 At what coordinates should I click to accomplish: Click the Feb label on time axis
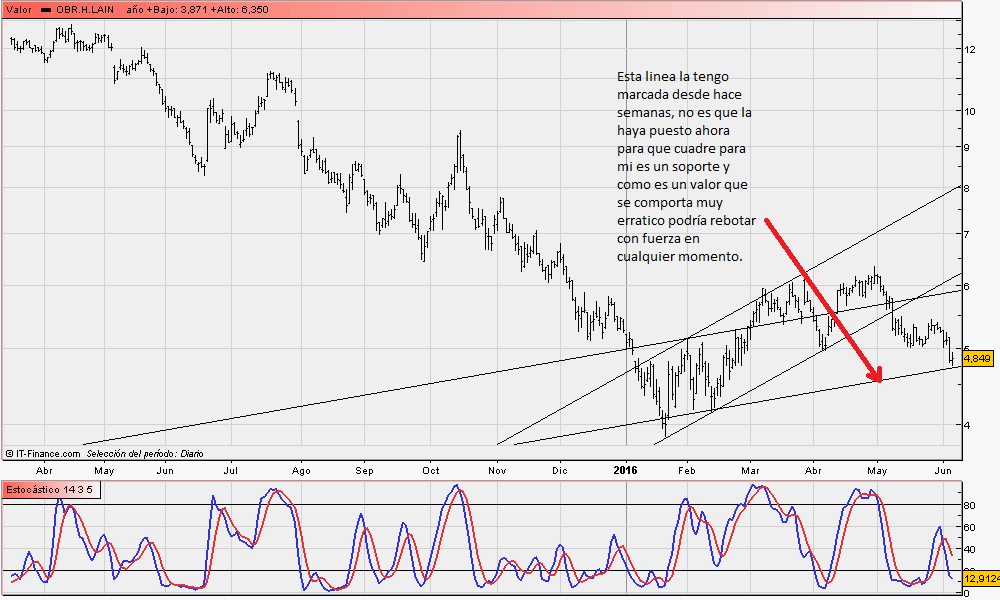[x=686, y=469]
